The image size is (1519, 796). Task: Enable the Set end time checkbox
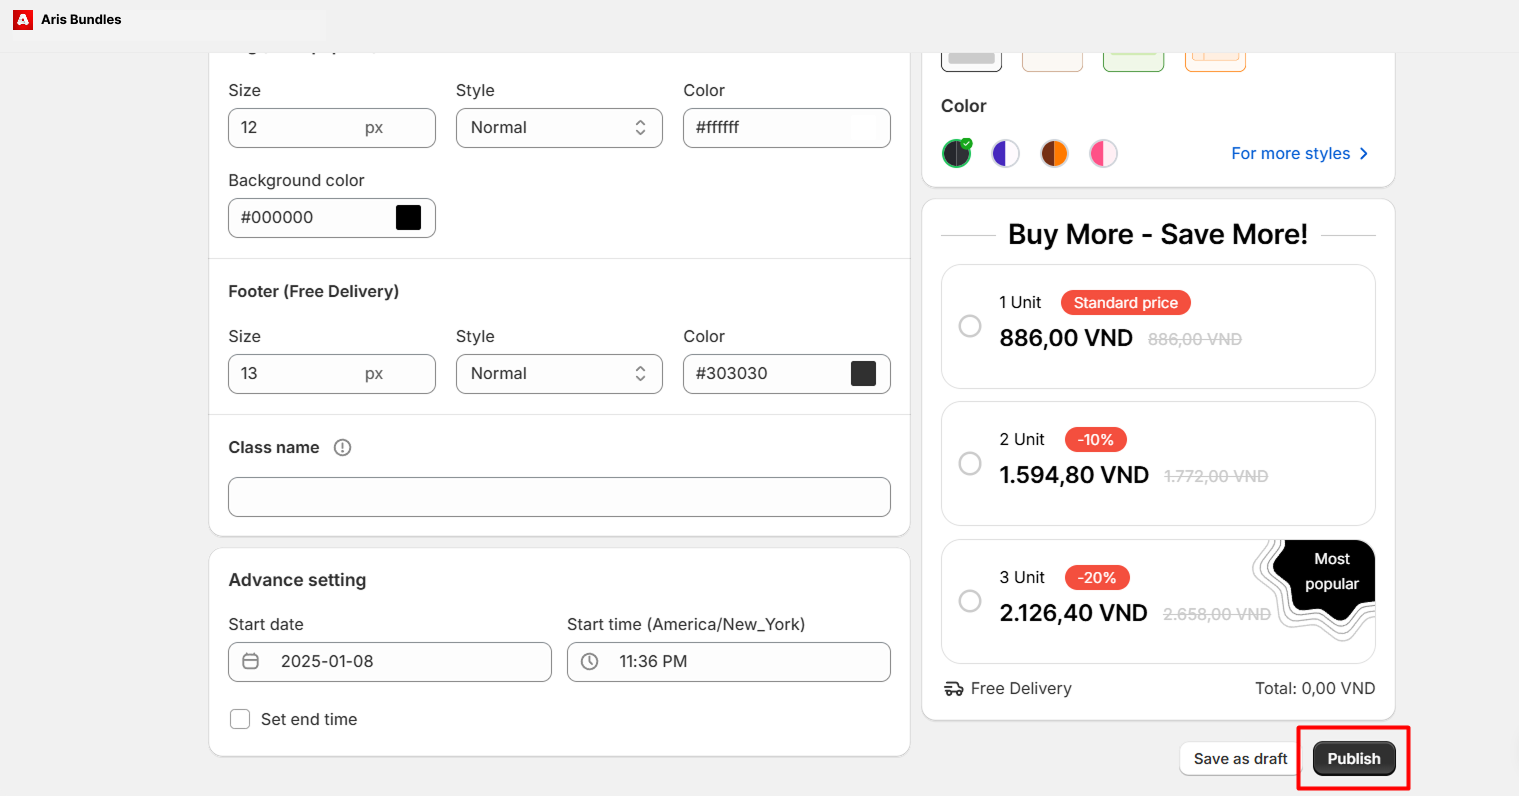click(240, 719)
